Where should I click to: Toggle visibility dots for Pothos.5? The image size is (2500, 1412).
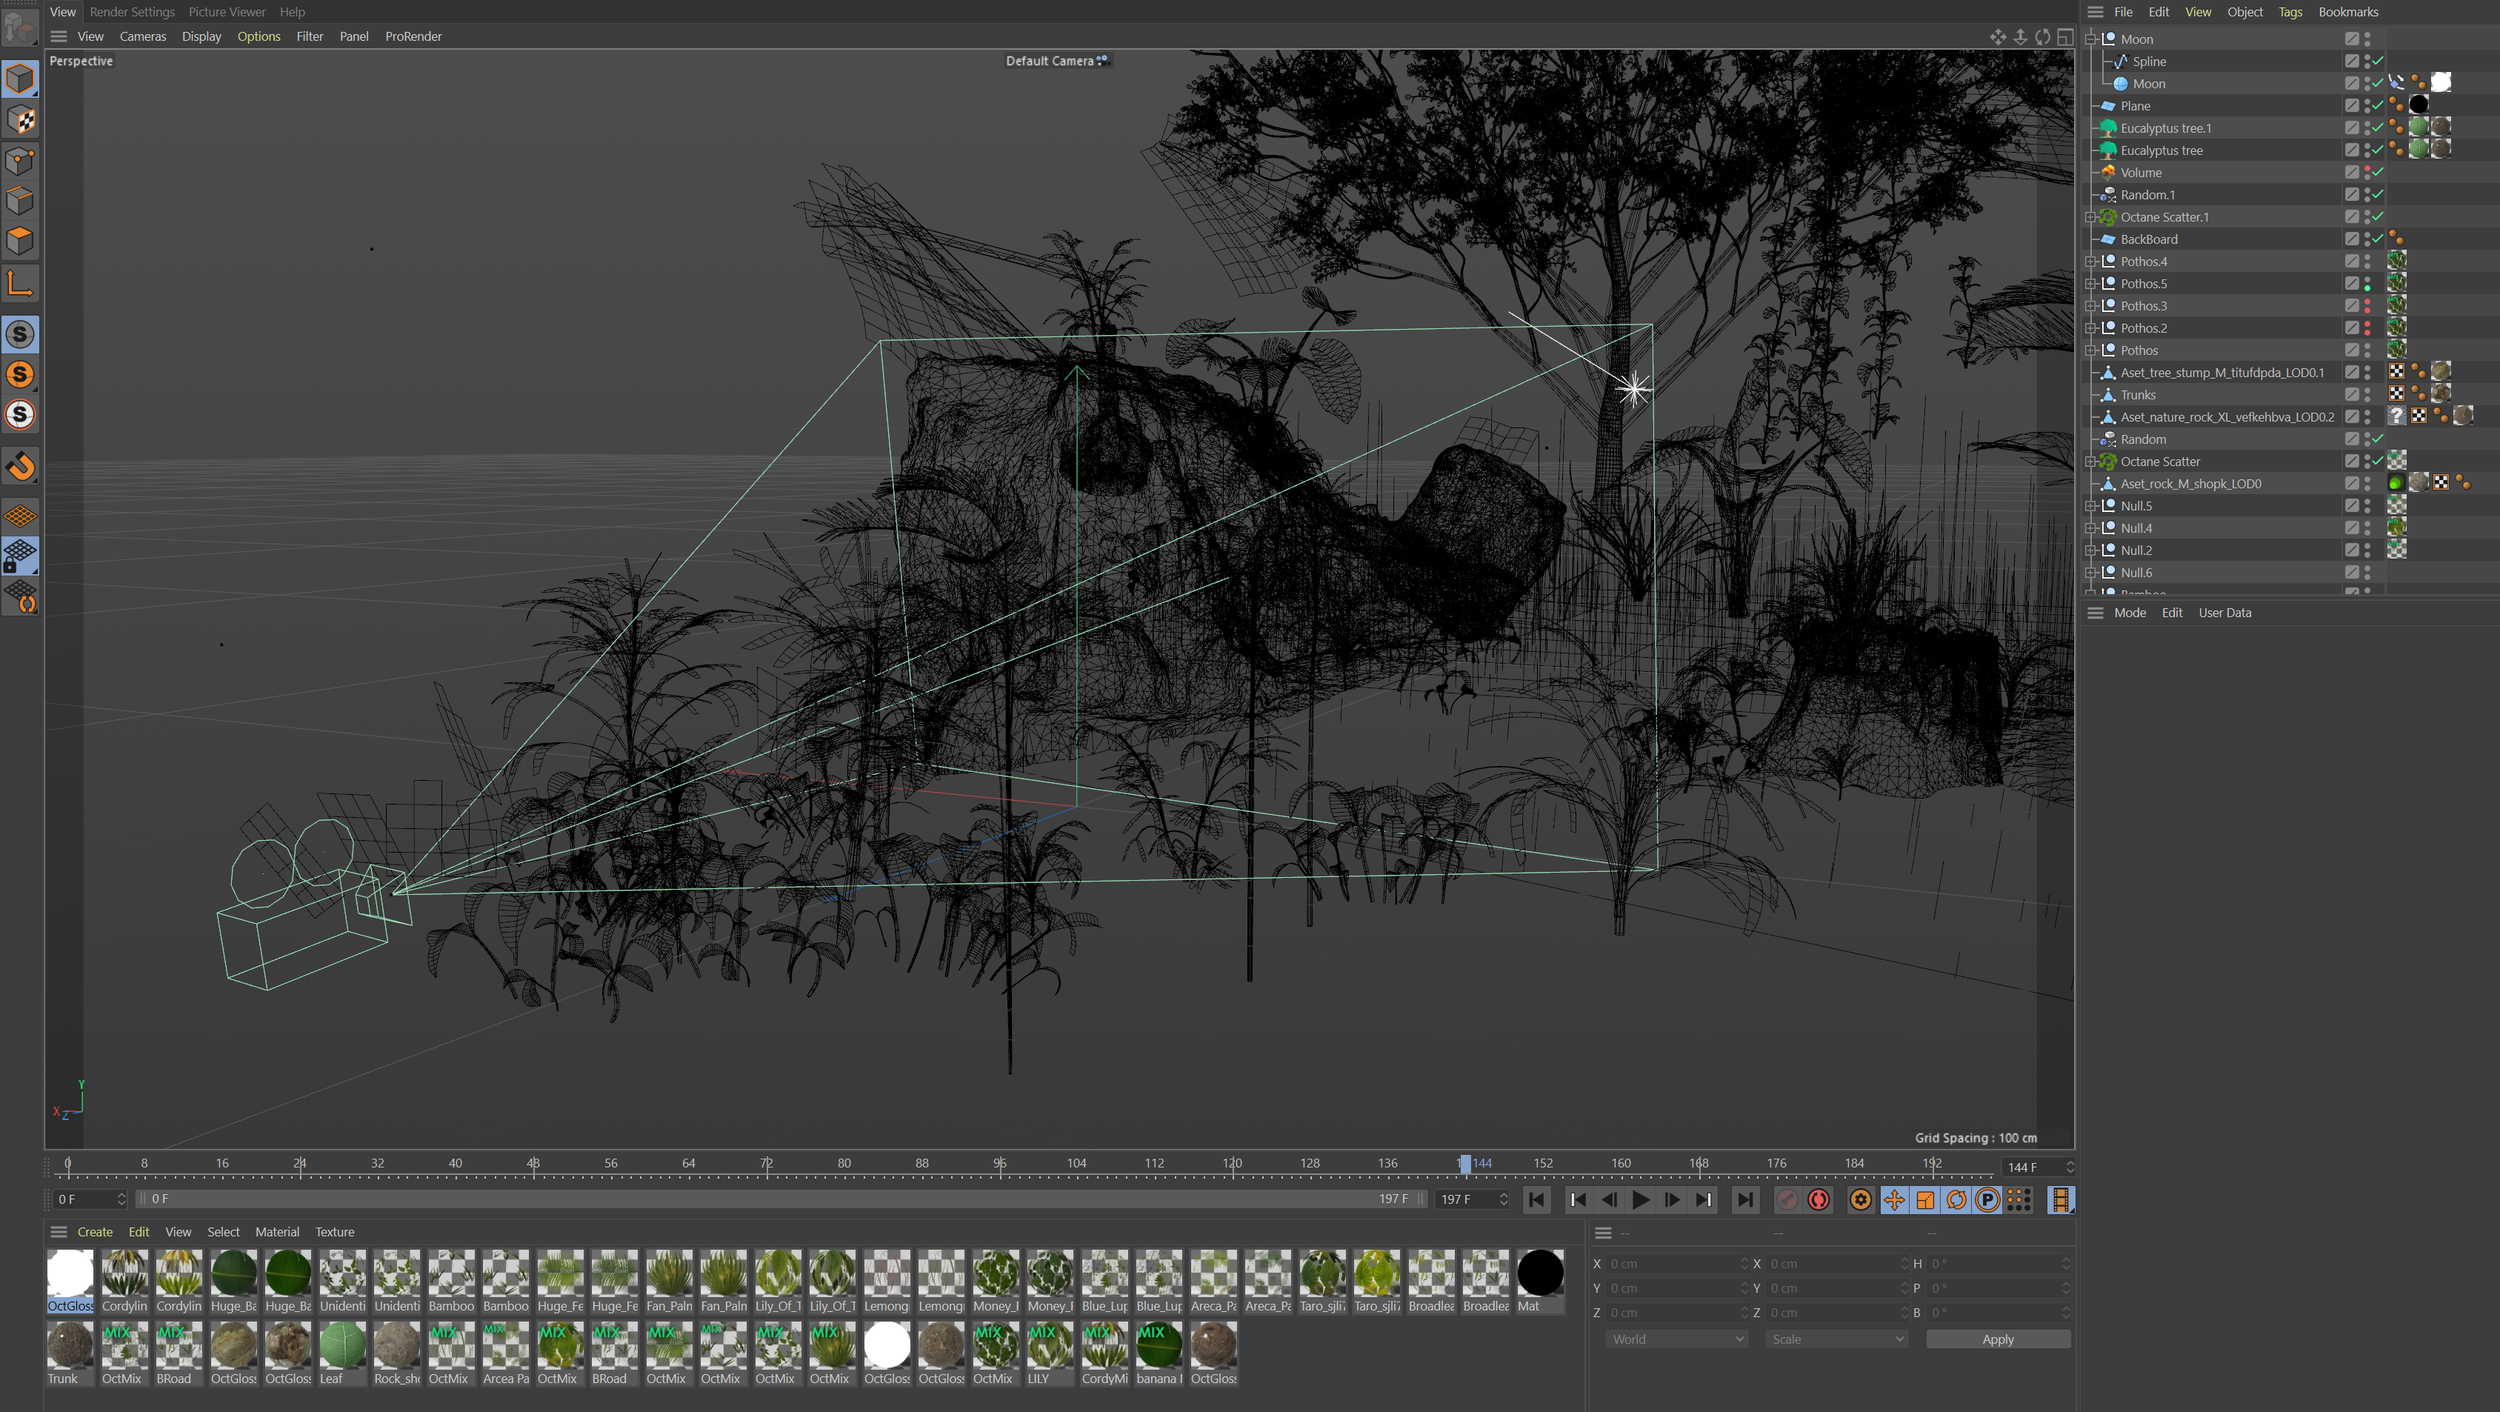click(2367, 284)
